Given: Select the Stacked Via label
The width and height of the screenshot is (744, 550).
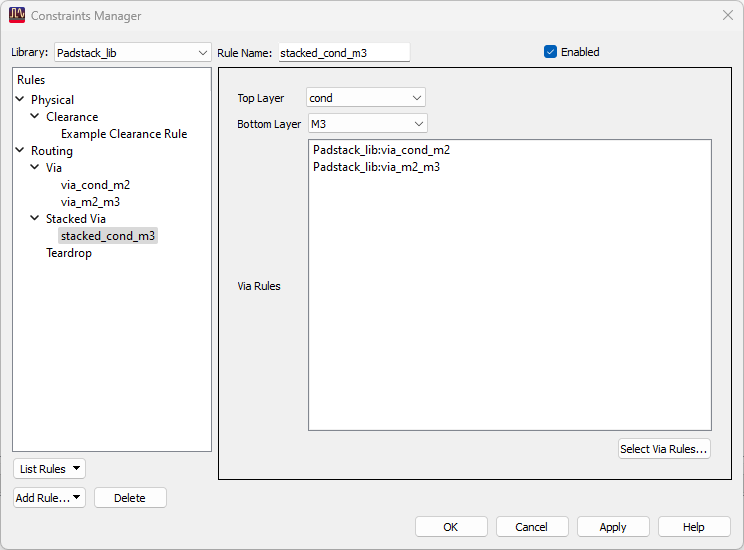Looking at the screenshot, I should tap(75, 219).
